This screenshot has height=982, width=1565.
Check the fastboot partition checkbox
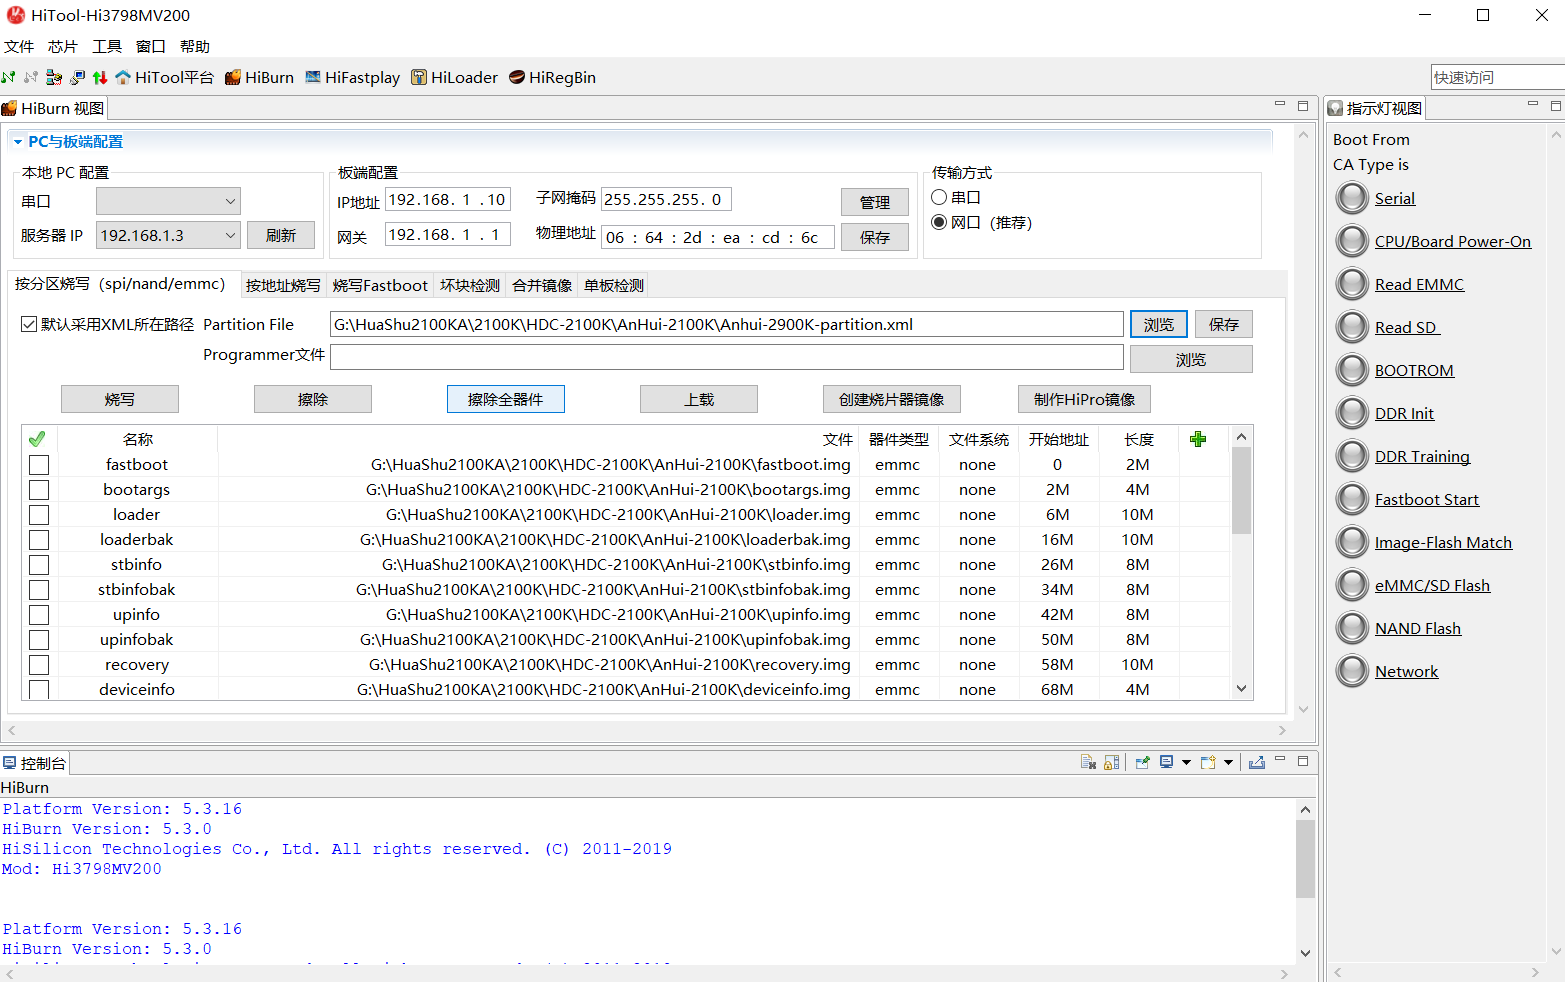tap(39, 465)
